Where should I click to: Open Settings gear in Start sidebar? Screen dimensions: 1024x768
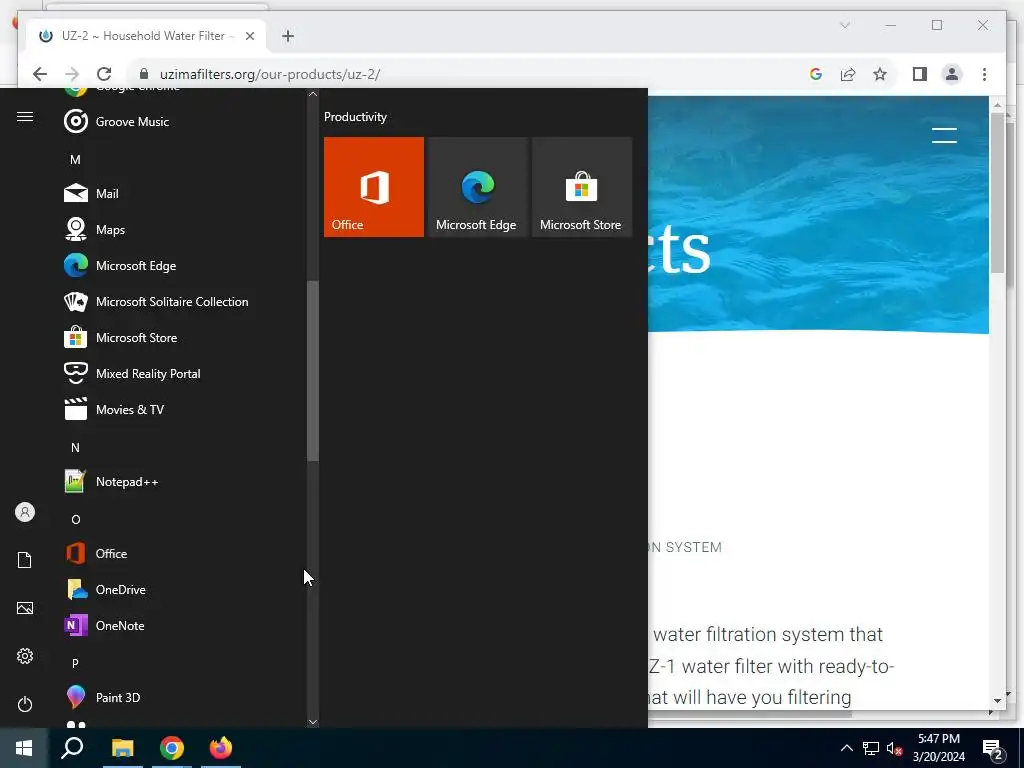pos(25,656)
